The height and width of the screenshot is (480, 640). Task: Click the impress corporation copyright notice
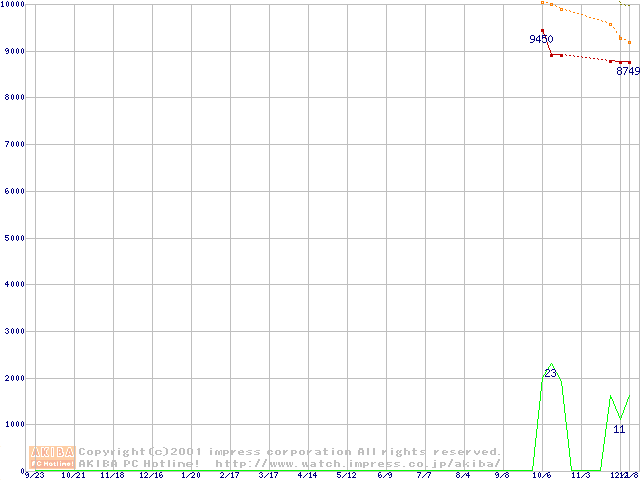pyautogui.click(x=290, y=451)
